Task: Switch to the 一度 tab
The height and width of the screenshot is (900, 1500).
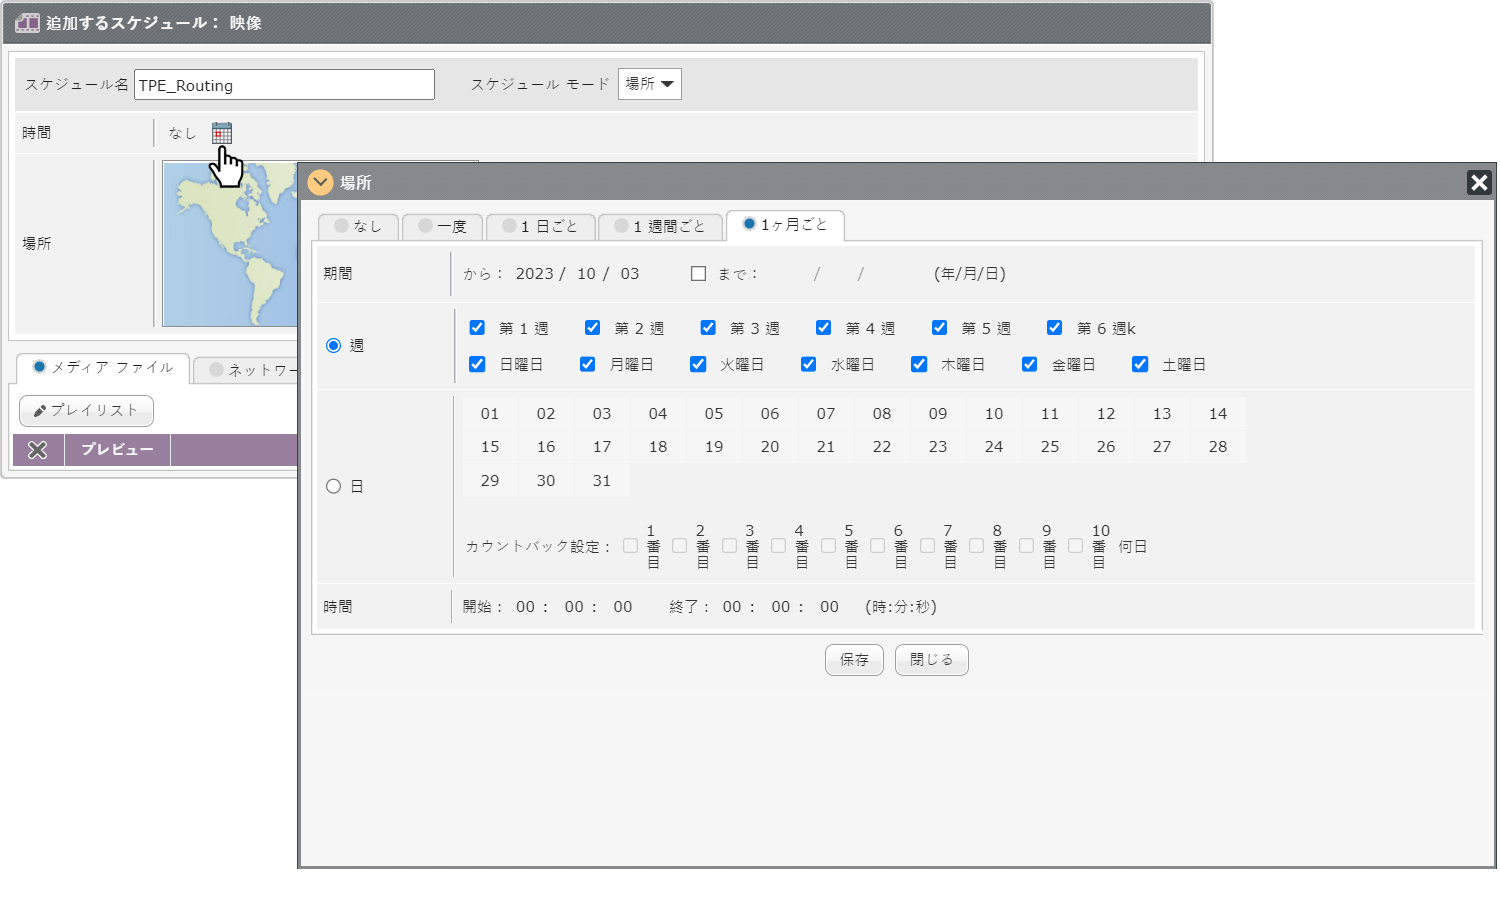Action: (442, 227)
